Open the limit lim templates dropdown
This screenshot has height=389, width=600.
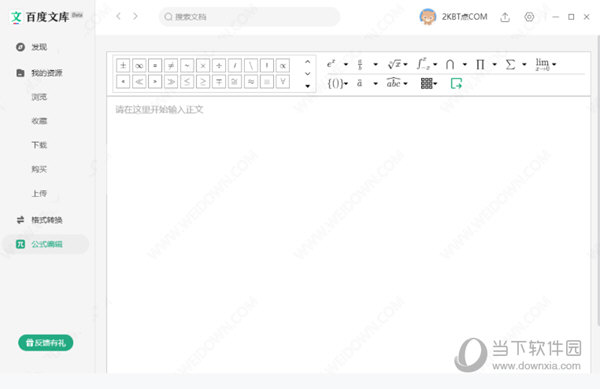(x=546, y=64)
